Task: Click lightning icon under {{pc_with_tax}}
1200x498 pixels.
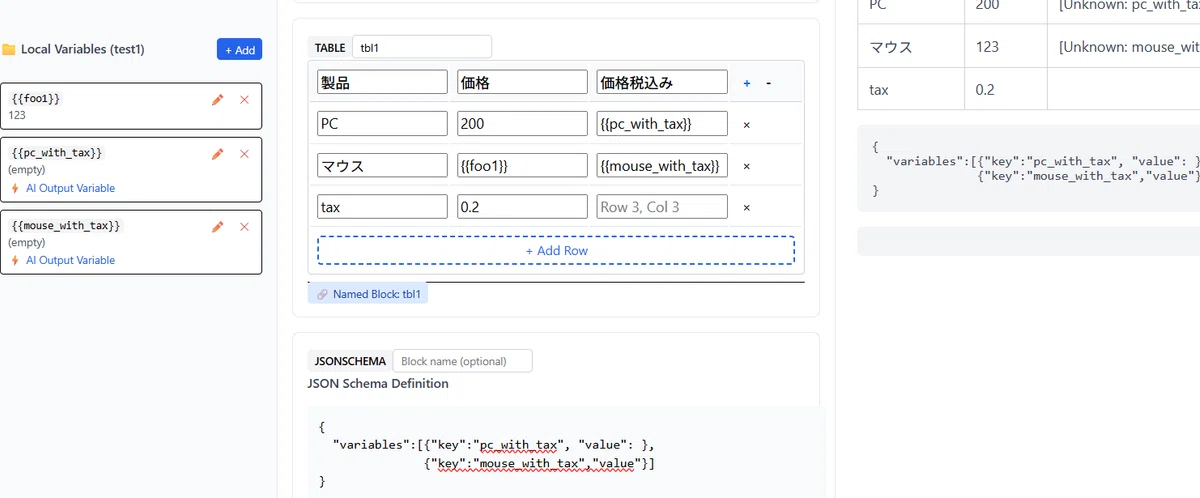Action: point(15,188)
